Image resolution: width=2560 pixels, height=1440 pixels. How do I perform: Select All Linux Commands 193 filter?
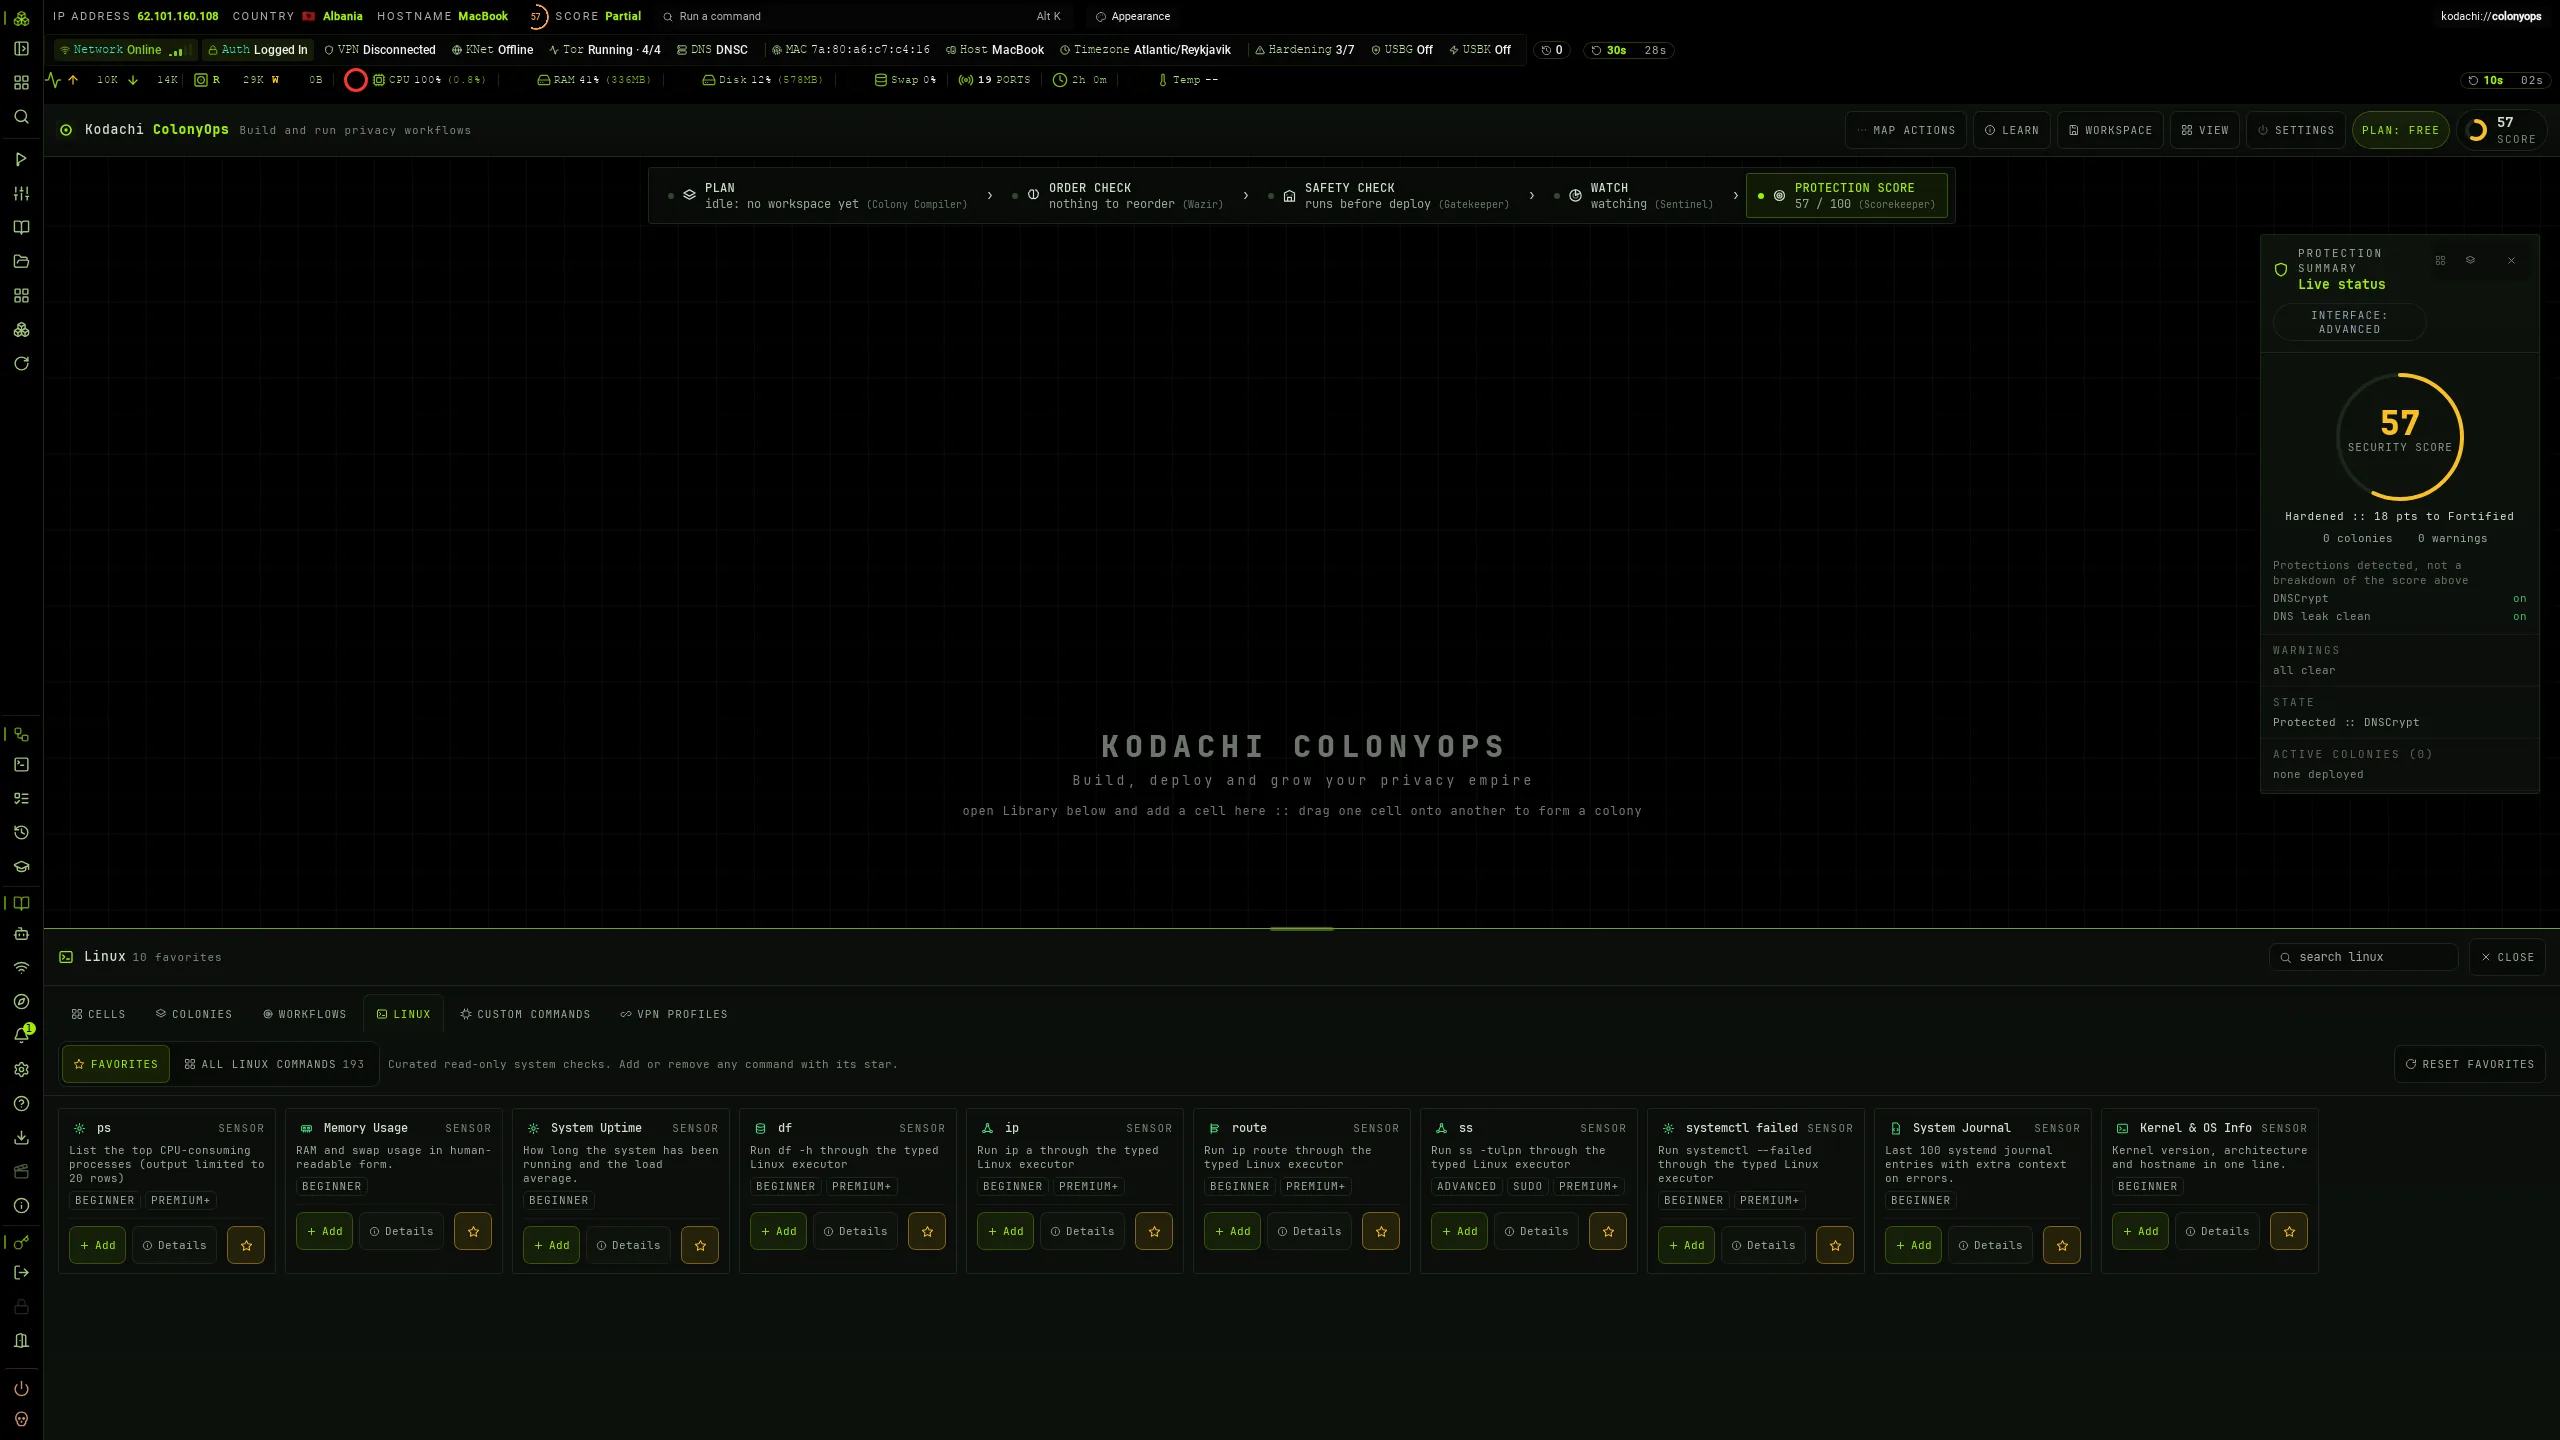click(275, 1064)
